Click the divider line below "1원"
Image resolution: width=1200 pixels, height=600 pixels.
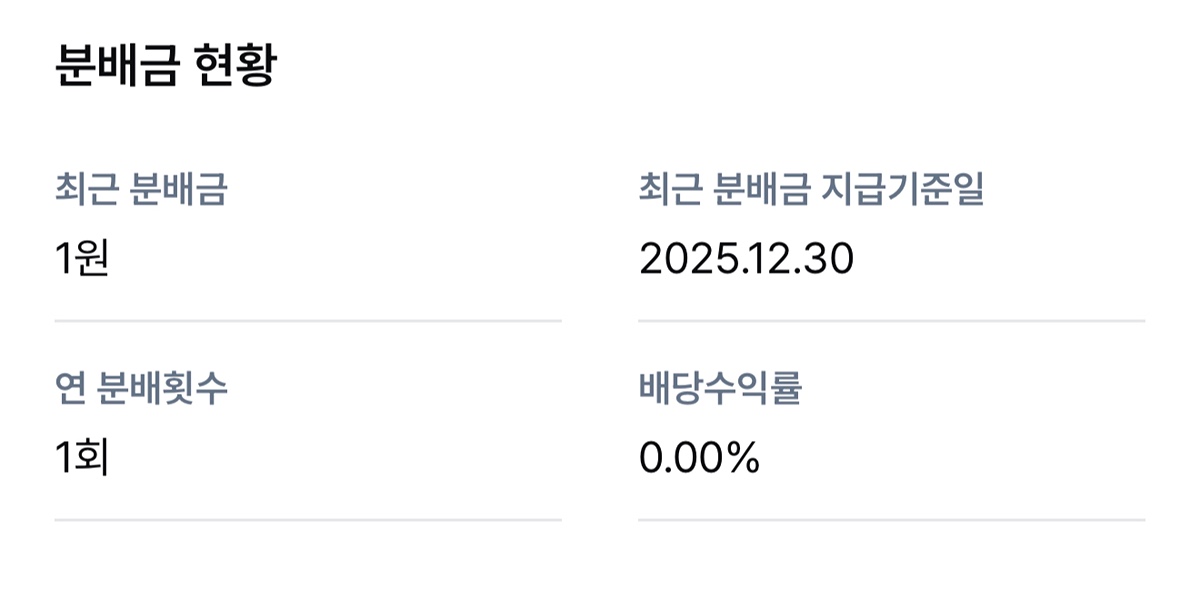(308, 321)
